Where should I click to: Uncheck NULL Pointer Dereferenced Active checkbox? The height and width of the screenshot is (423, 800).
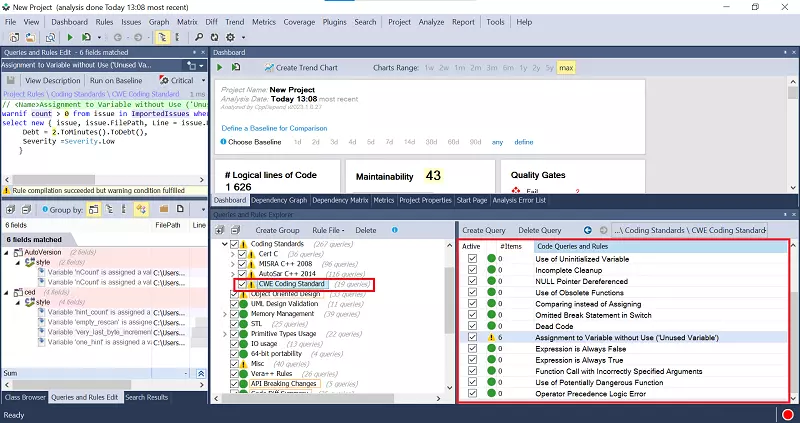(x=472, y=281)
